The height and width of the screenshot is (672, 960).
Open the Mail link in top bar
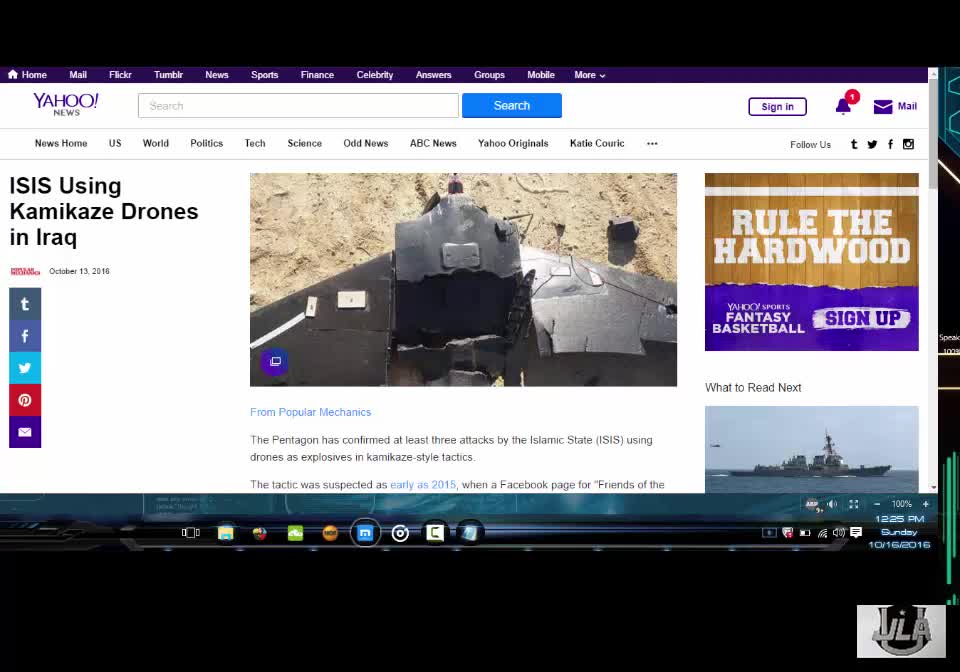pos(78,75)
